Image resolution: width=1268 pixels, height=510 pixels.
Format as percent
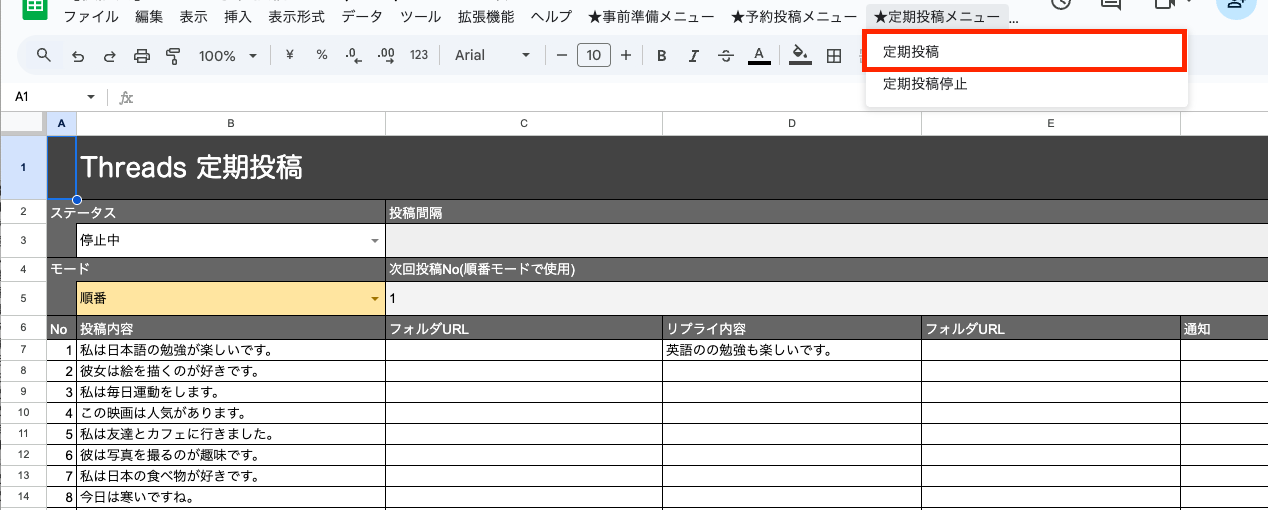pyautogui.click(x=322, y=55)
